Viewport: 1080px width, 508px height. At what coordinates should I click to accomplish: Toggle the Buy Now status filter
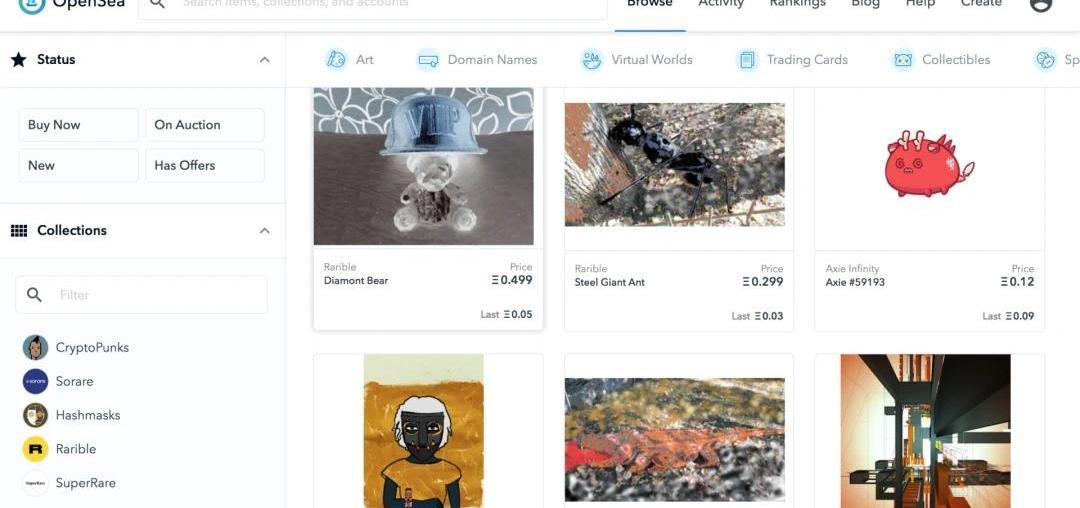(79, 125)
